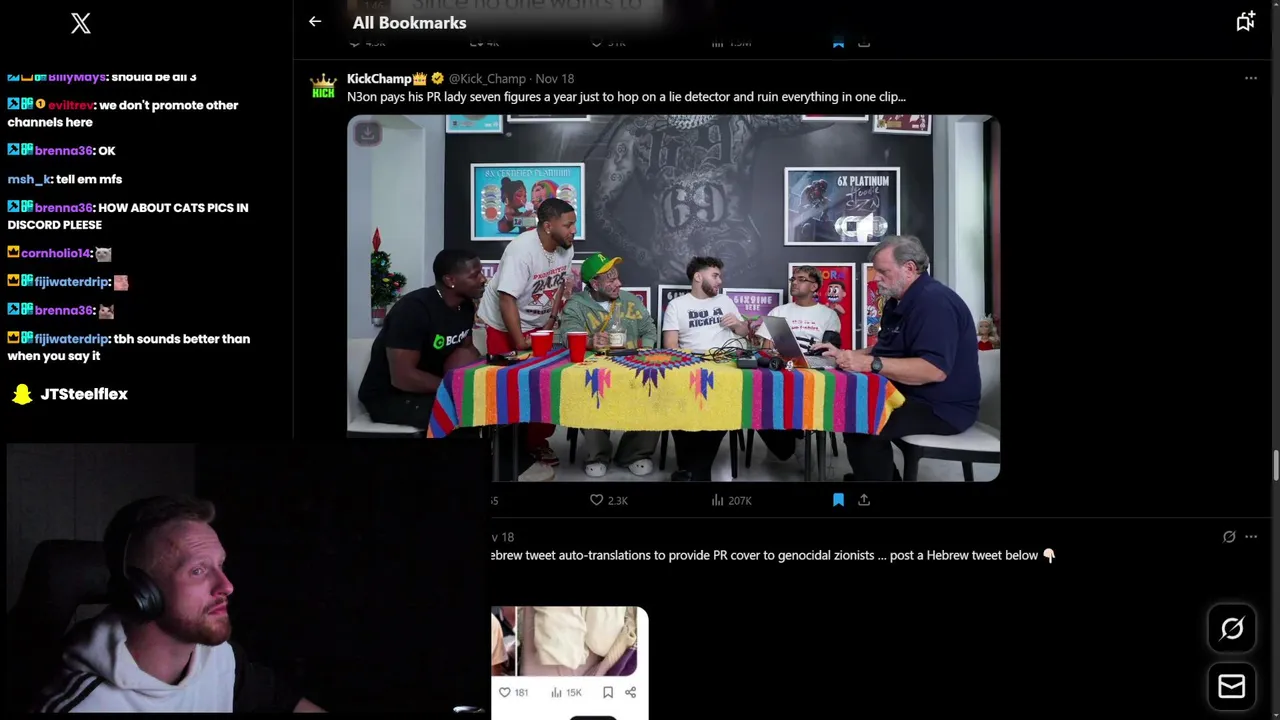Click Grok icon on the Hebrew tweet post
The image size is (1280, 720).
1229,537
